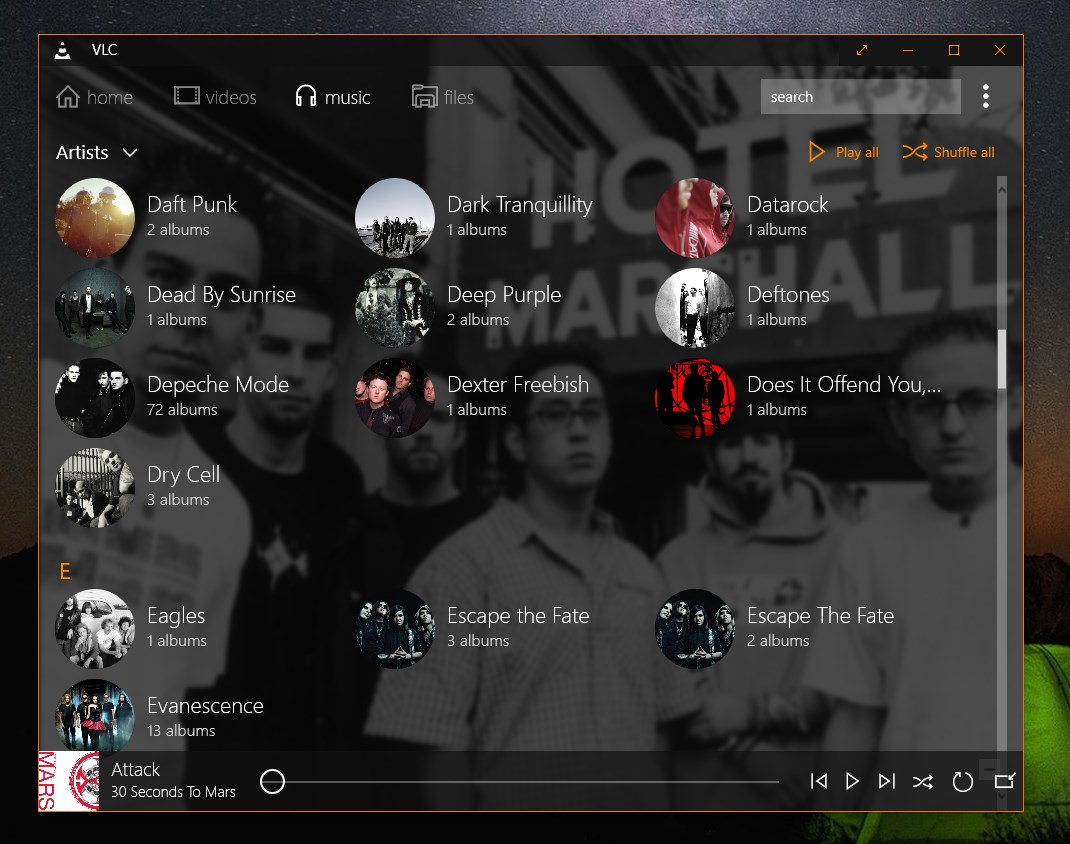Go to the home screen
Screen dimensions: 1070x844
95,96
